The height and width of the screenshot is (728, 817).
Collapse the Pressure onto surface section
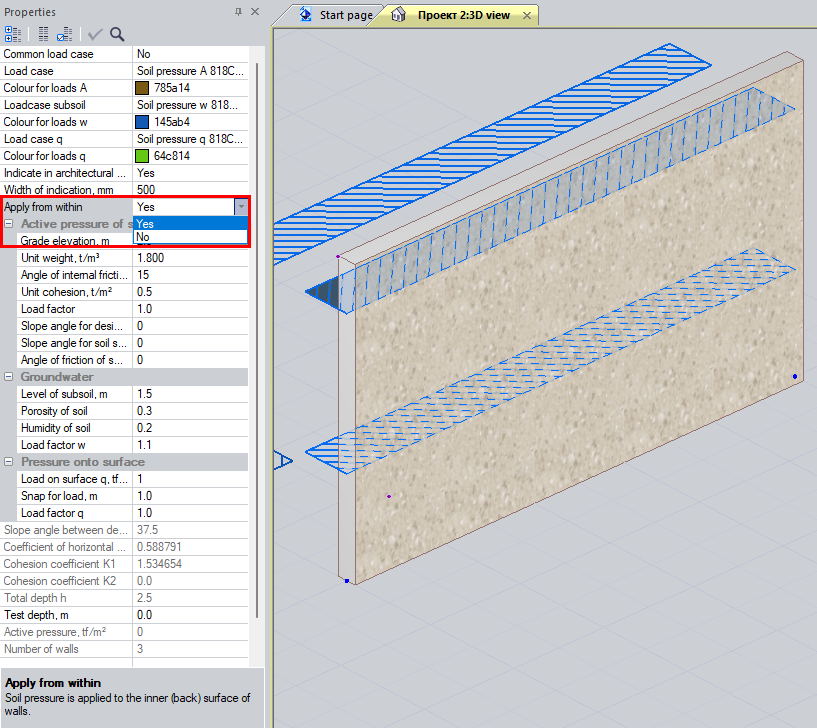point(9,462)
